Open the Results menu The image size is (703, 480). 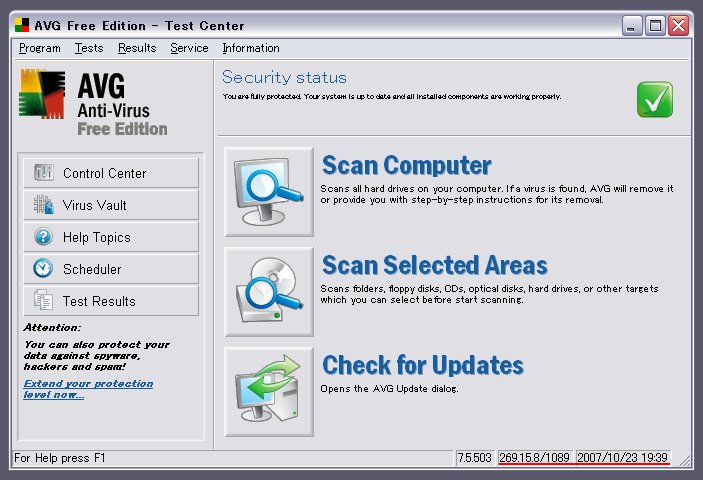pos(137,48)
